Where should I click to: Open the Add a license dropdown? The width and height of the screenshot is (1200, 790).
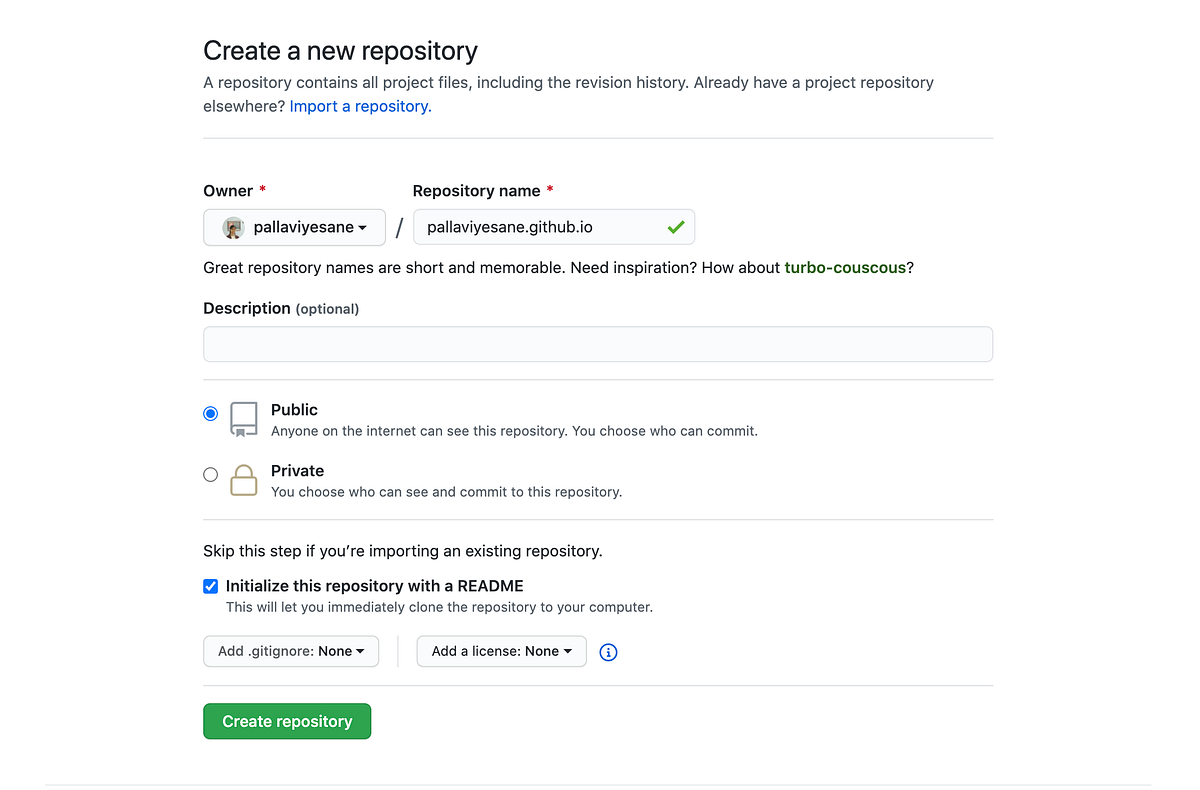(x=501, y=651)
